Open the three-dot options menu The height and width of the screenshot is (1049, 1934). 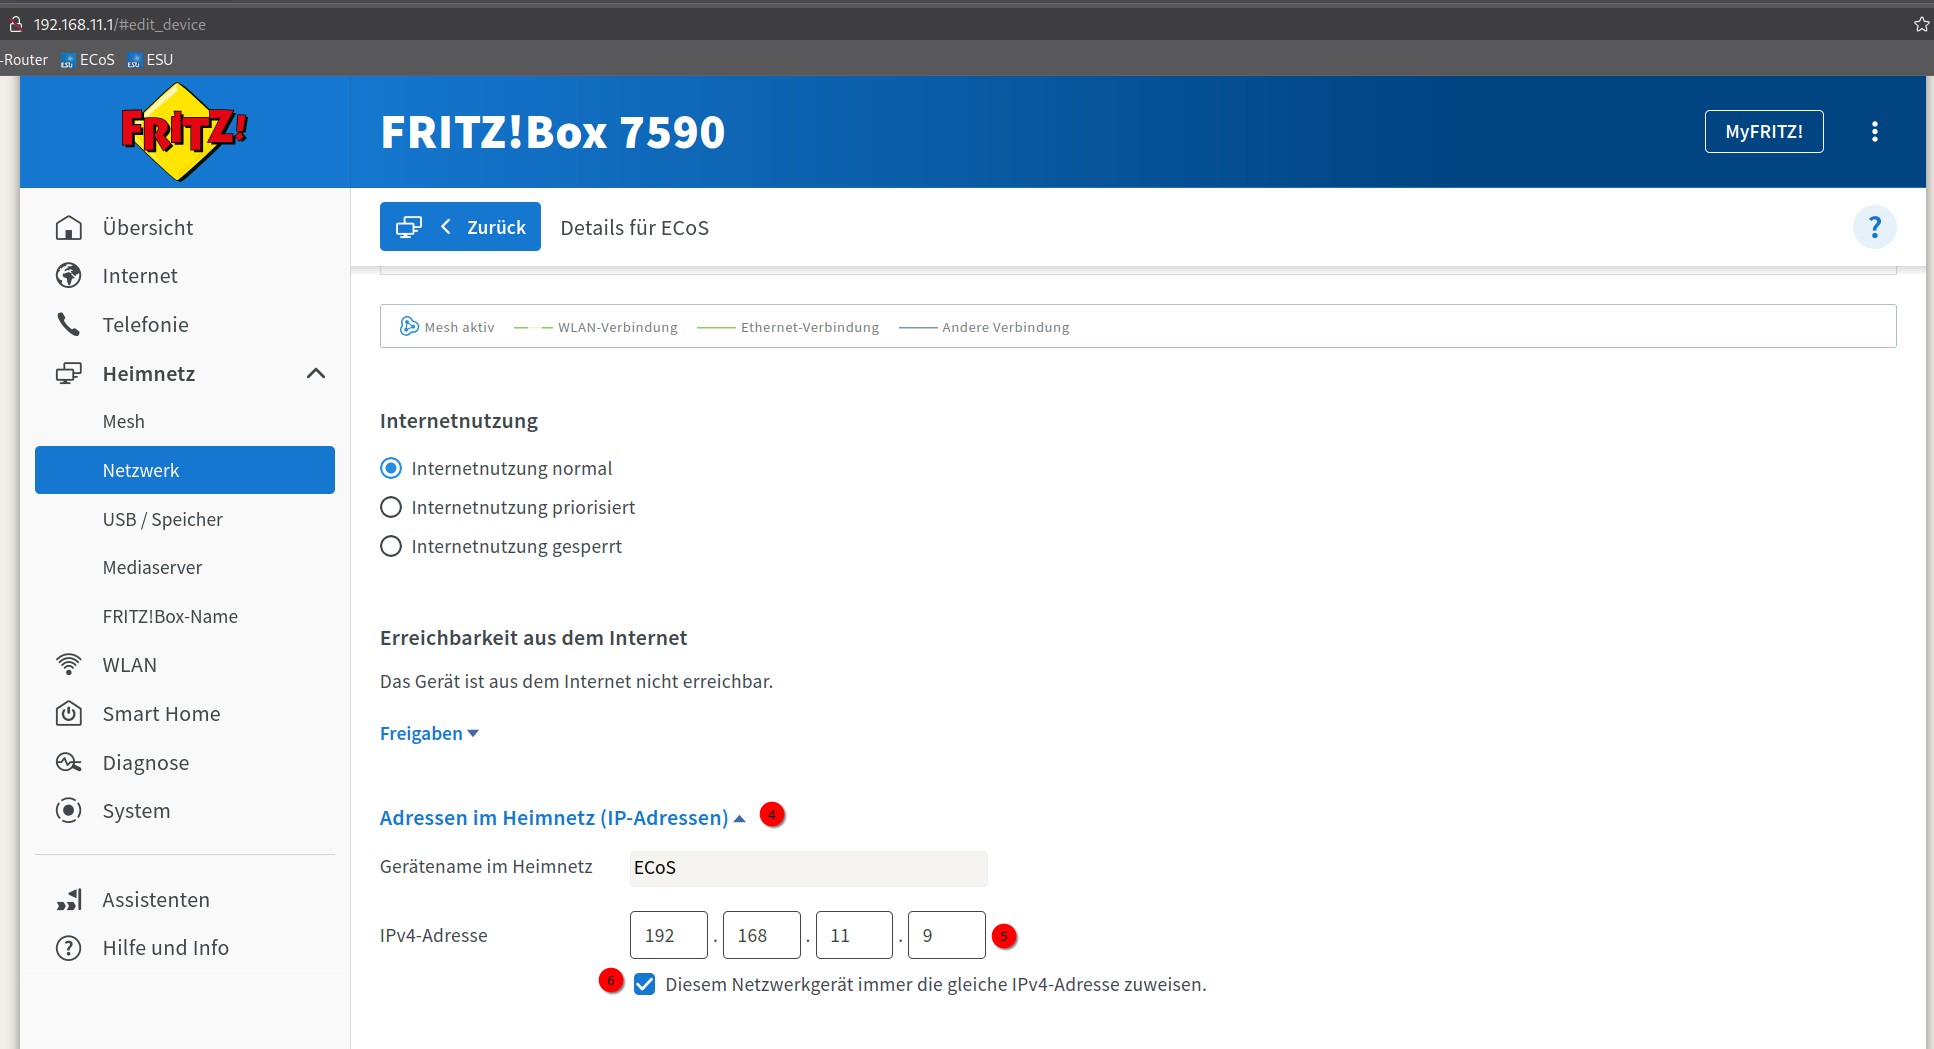point(1874,132)
